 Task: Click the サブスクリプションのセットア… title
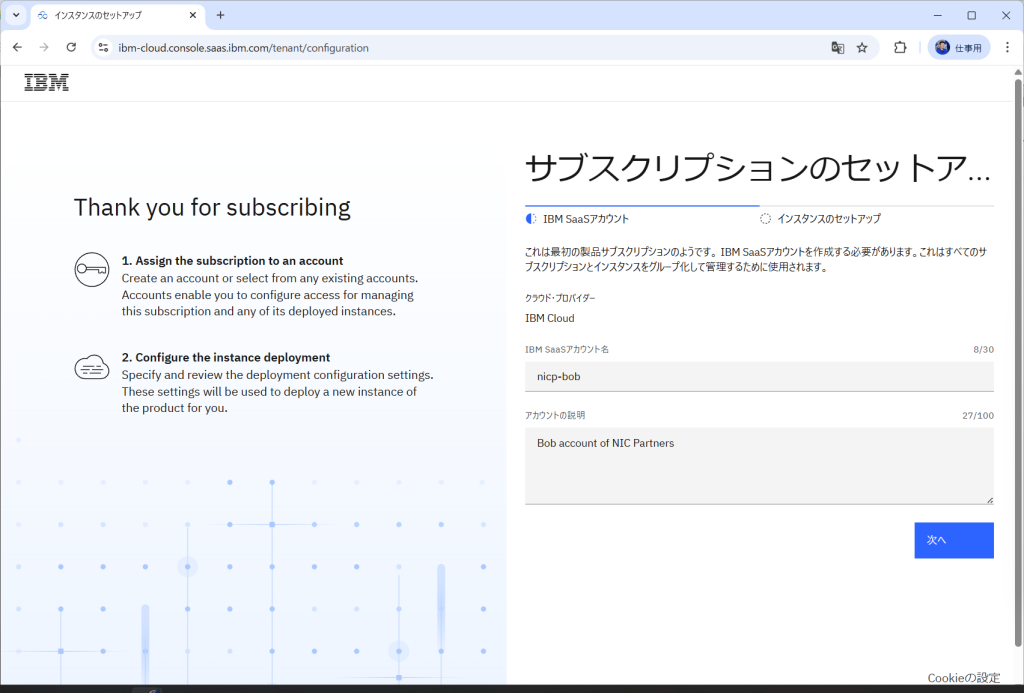[x=758, y=169]
